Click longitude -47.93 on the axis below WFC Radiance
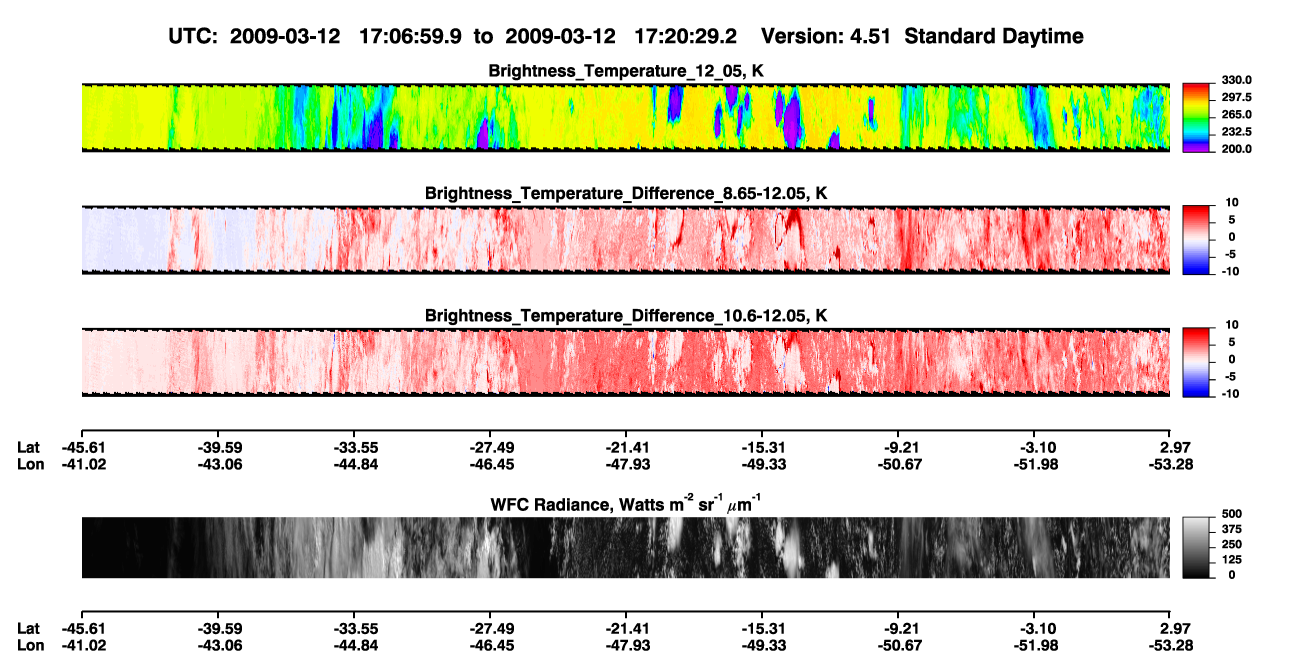The height and width of the screenshot is (667, 1300). (x=626, y=644)
